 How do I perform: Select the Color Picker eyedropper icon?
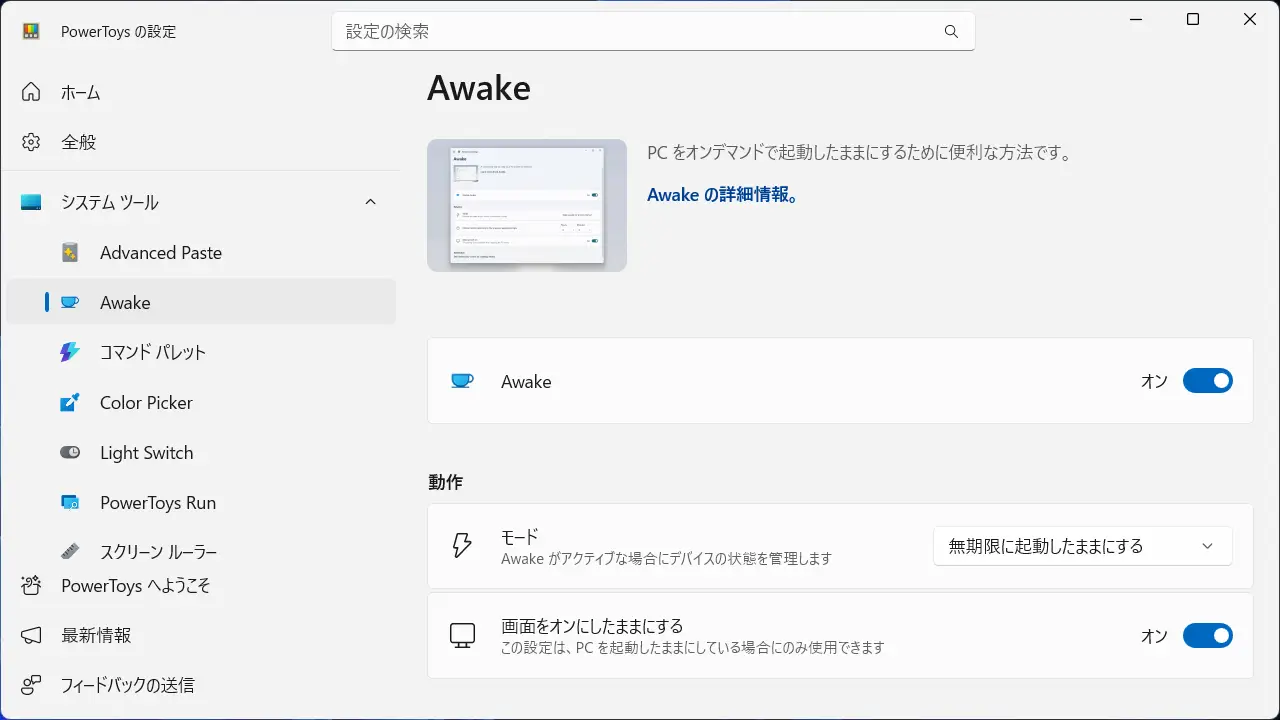[70, 402]
